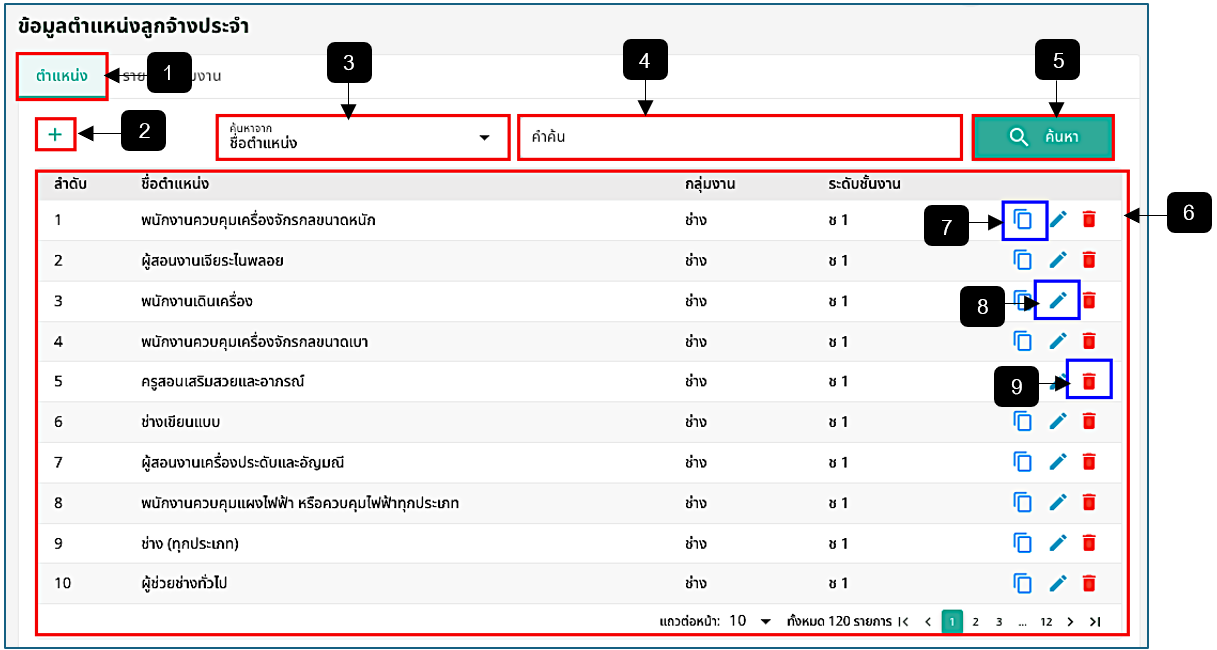Edit row 3 position with pencil icon
The image size is (1217, 650).
[x=1058, y=300]
